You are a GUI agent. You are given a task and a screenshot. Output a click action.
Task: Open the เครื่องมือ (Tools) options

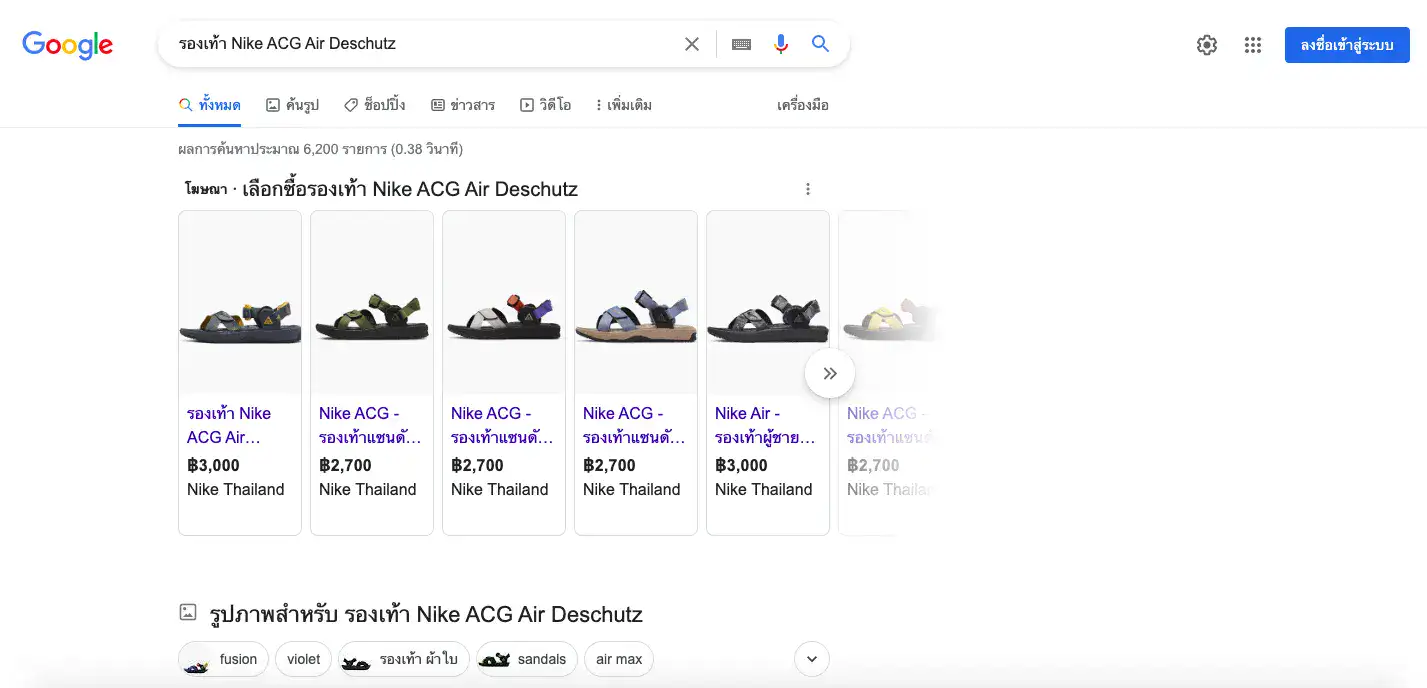803,104
